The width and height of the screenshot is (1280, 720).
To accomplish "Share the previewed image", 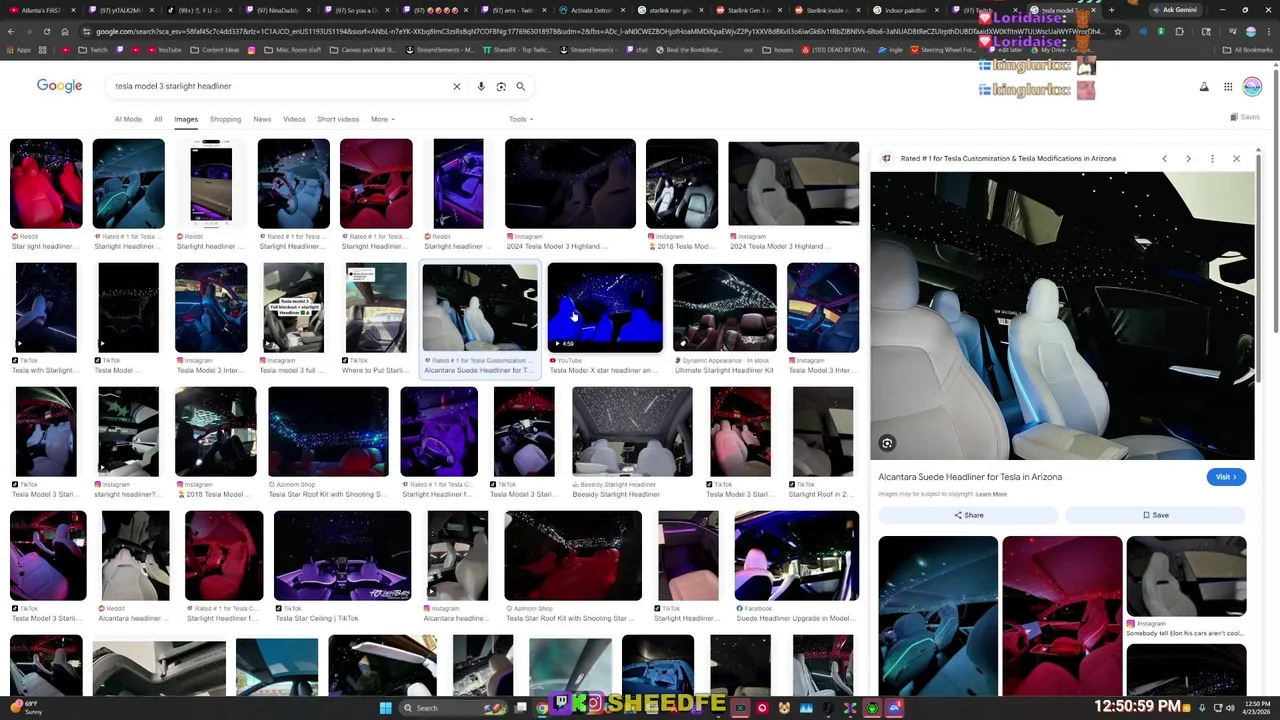I will (968, 515).
